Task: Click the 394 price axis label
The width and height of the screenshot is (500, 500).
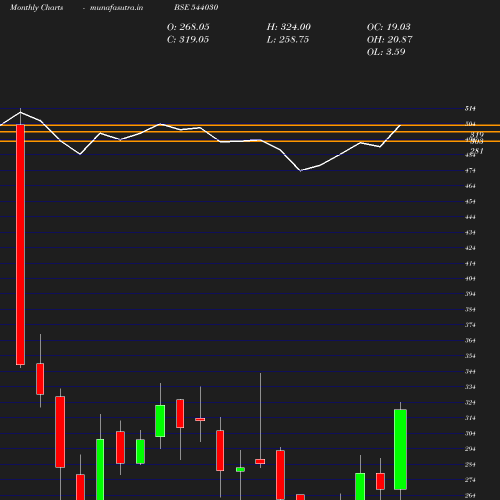Action: pyautogui.click(x=470, y=294)
